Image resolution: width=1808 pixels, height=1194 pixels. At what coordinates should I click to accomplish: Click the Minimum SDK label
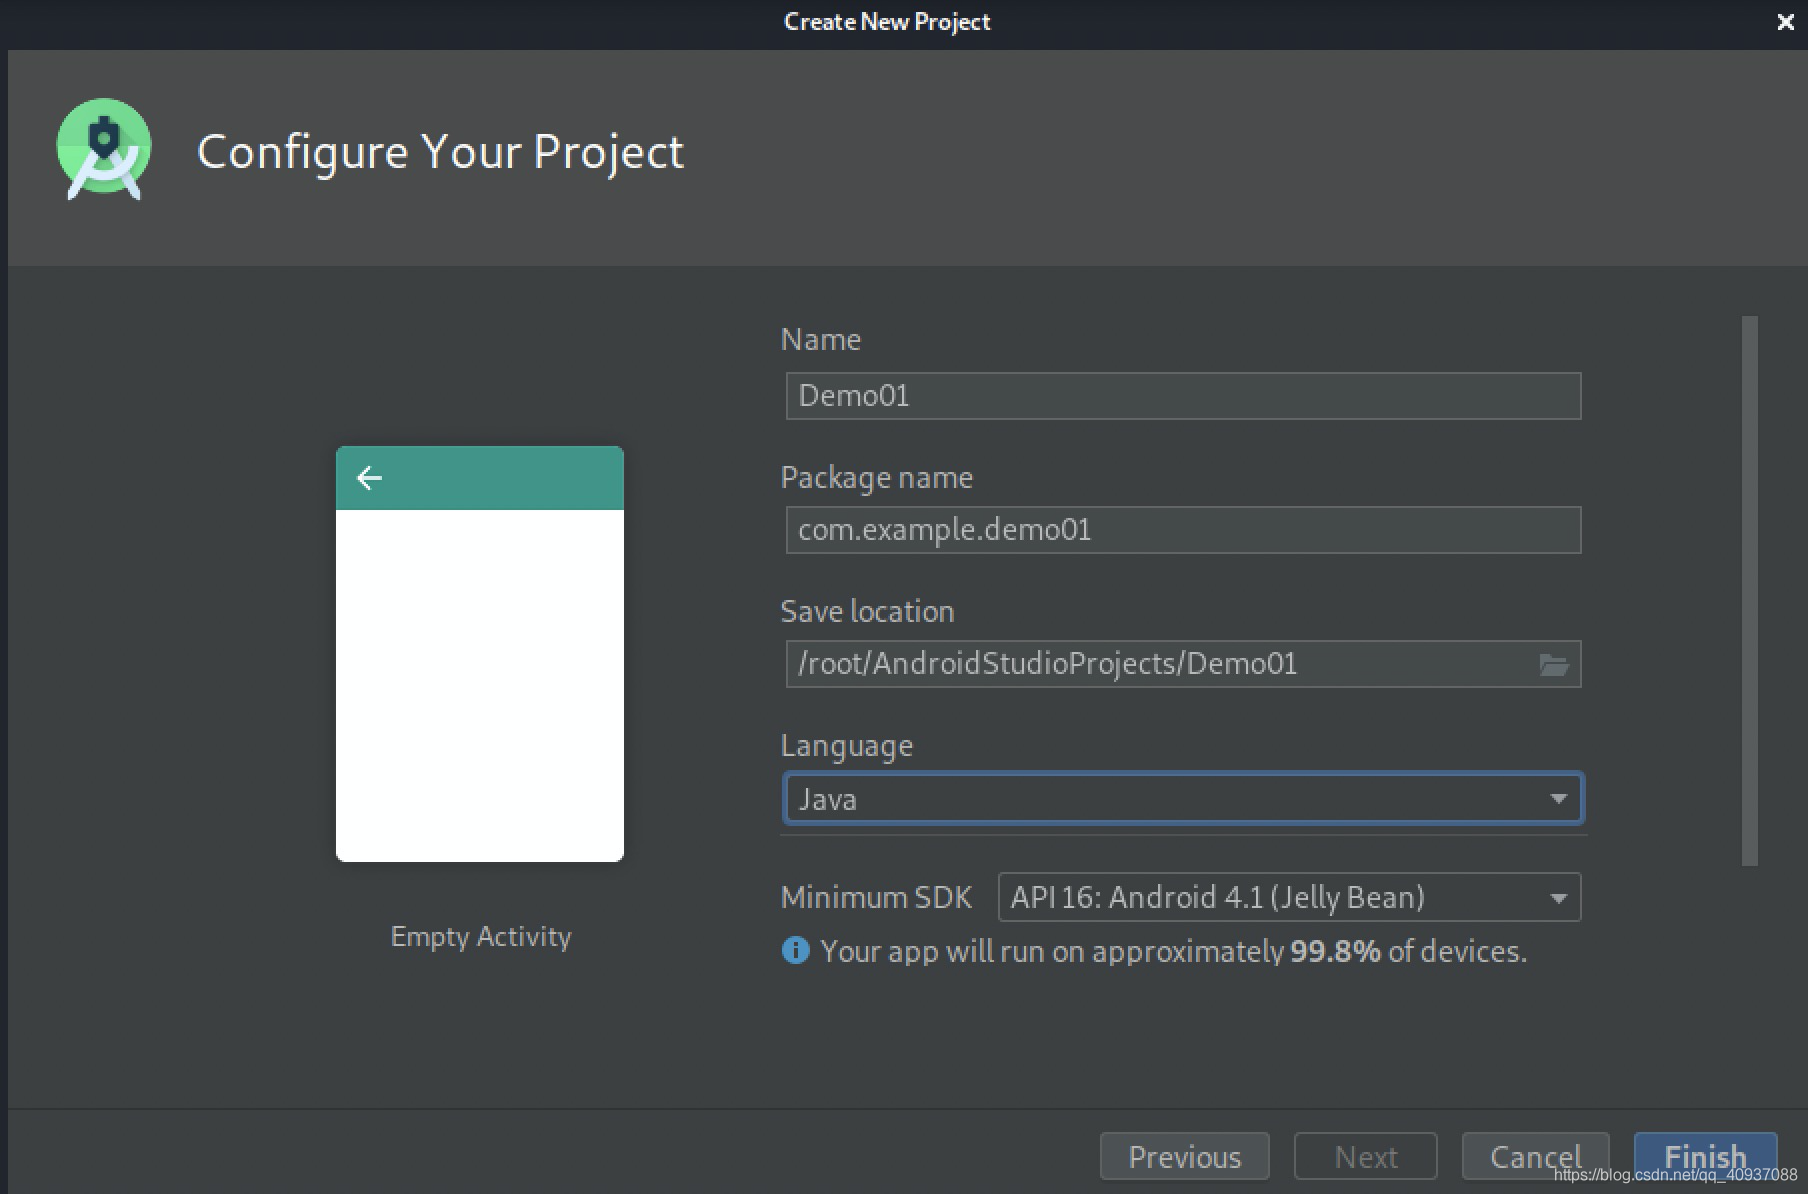click(876, 897)
